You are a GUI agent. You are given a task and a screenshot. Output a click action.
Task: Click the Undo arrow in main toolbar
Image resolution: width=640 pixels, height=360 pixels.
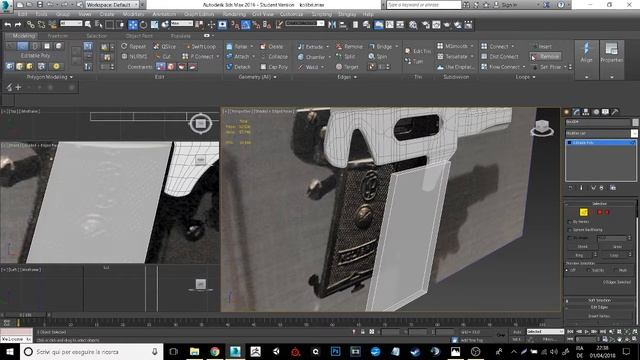pos(7,25)
